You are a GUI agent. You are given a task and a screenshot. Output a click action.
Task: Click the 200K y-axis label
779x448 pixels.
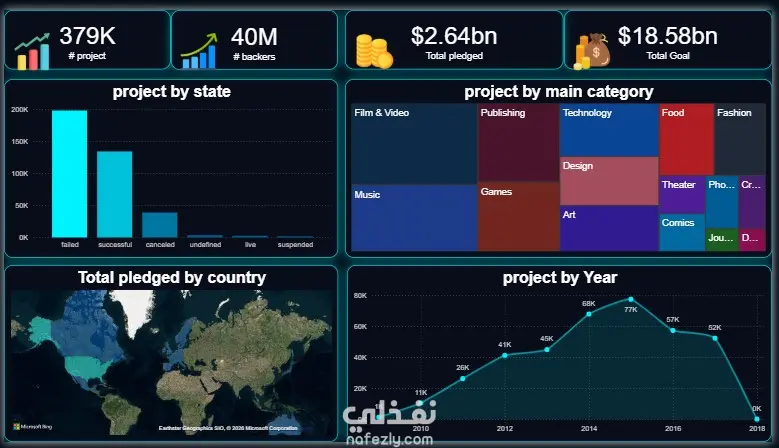[x=20, y=110]
